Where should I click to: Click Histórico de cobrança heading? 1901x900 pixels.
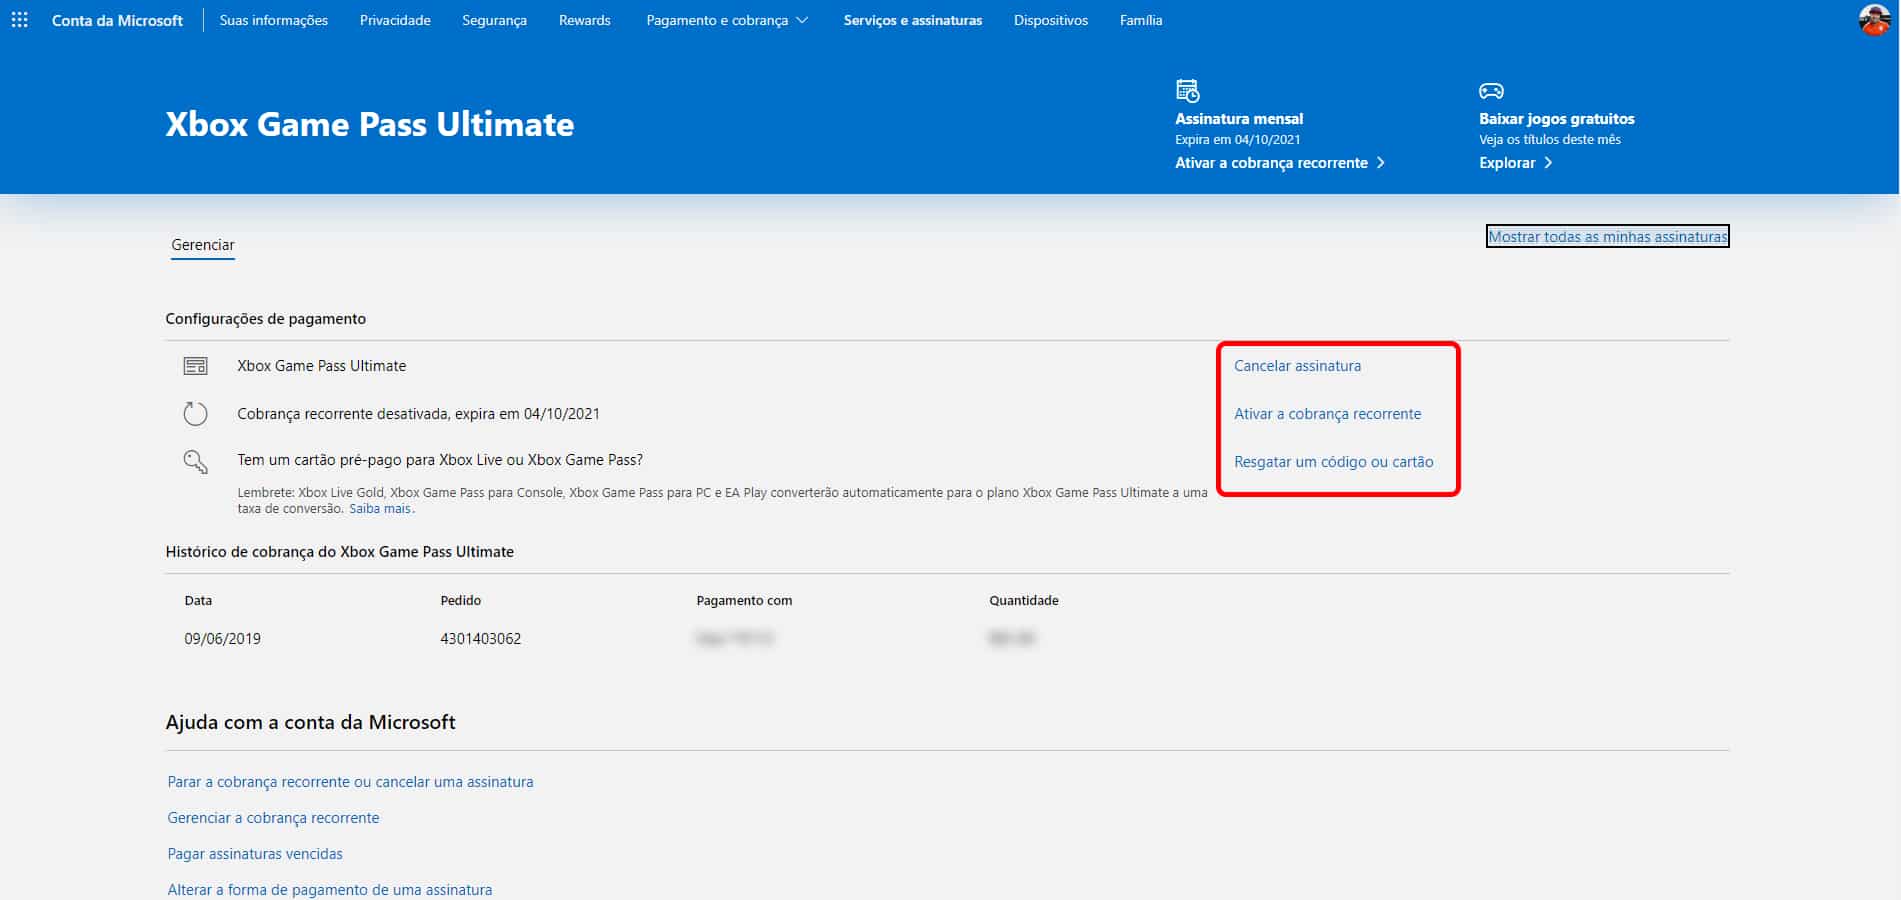pos(340,552)
